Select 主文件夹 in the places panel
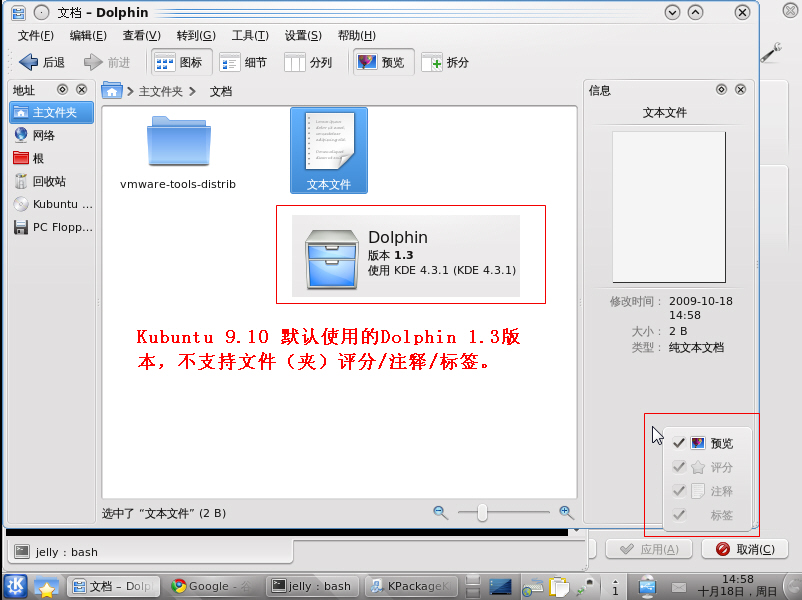802x600 pixels. [x=51, y=113]
